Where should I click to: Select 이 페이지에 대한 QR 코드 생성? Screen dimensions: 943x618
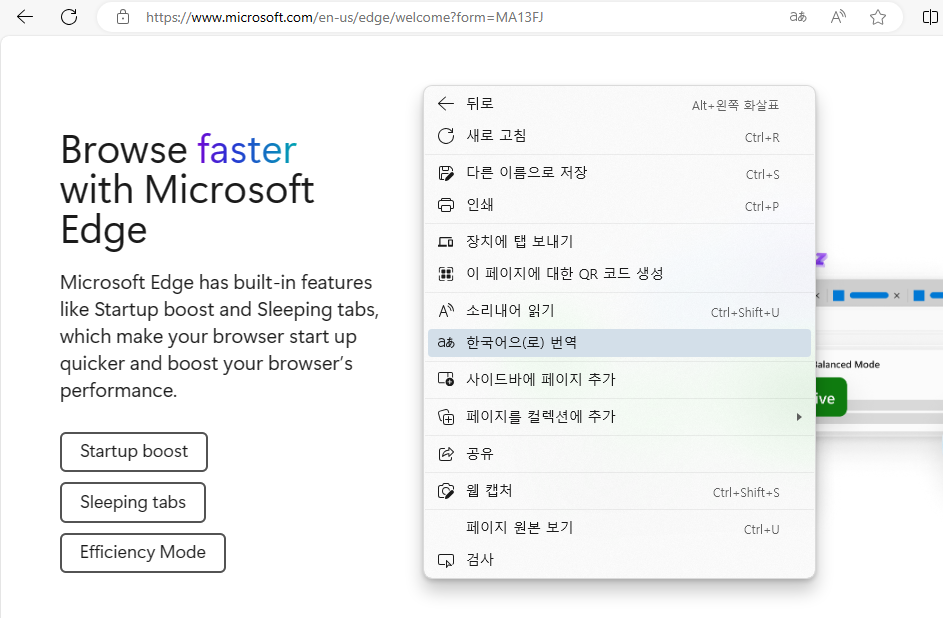click(619, 274)
